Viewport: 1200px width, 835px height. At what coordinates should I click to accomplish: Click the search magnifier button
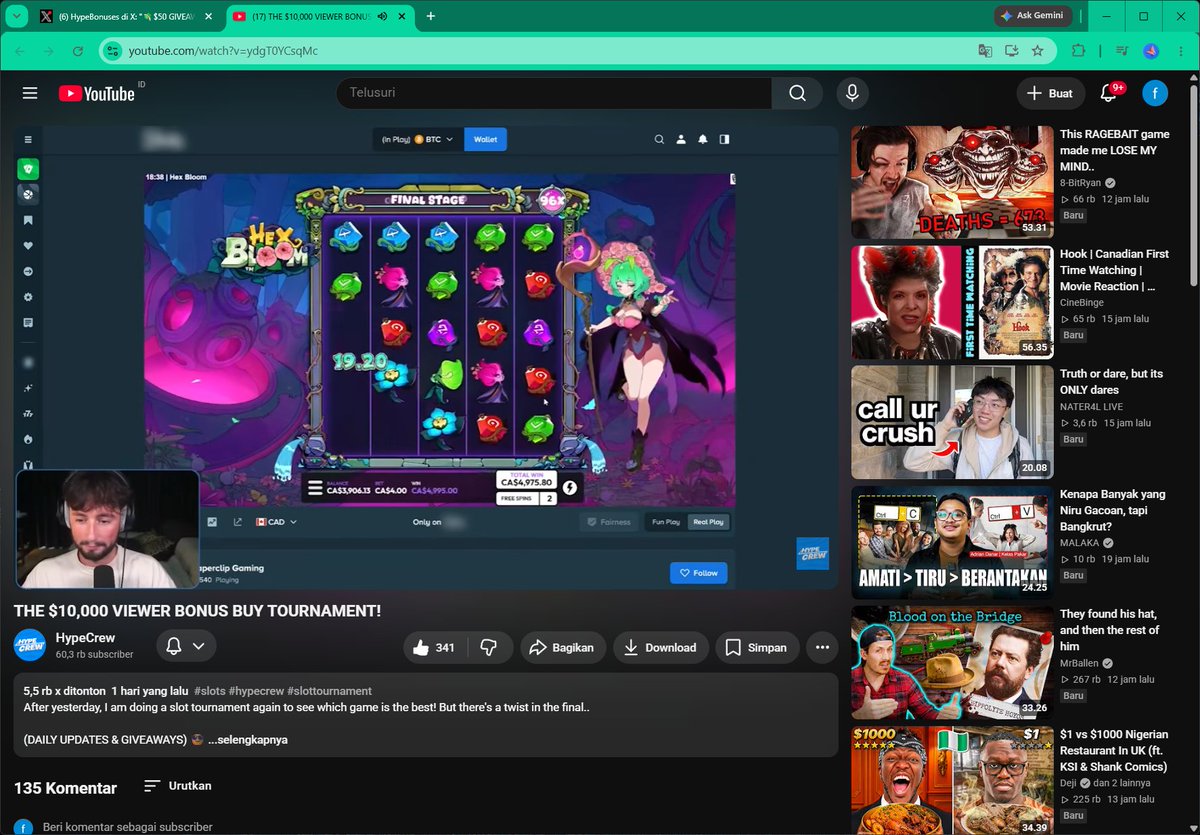pyautogui.click(x=797, y=93)
